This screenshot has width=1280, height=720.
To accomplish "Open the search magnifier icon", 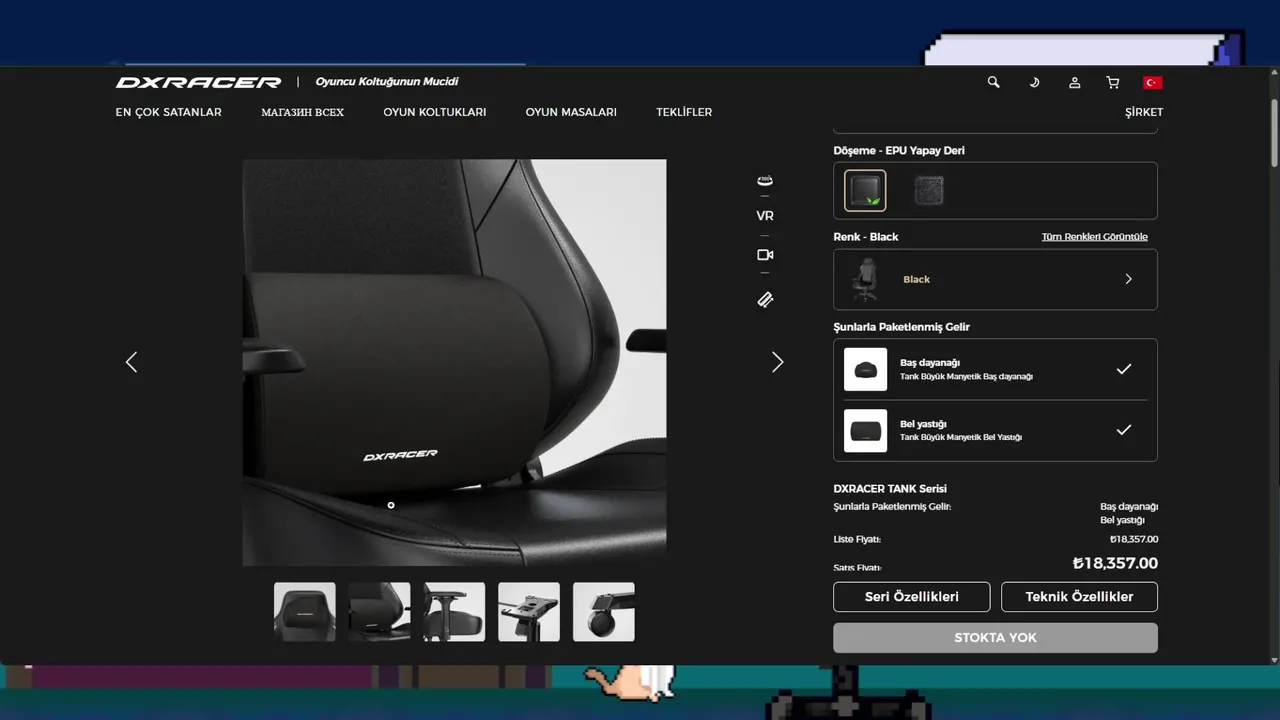I will click(x=993, y=82).
